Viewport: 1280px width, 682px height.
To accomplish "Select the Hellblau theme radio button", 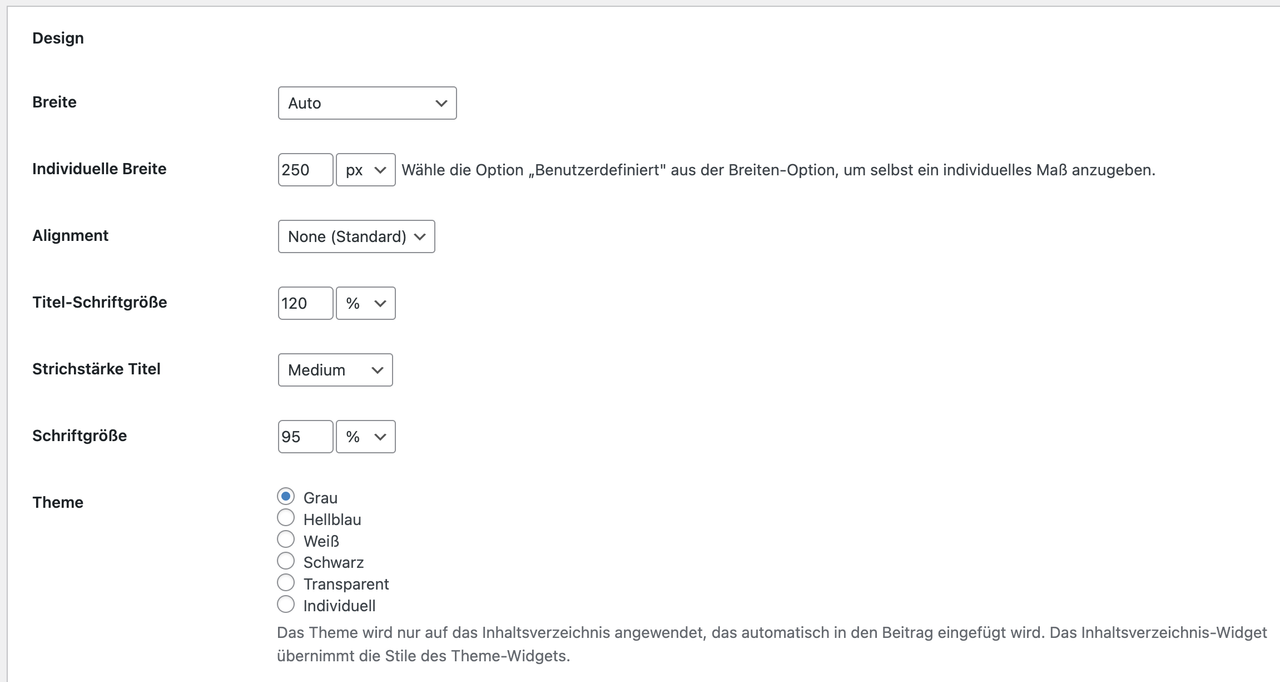I will (286, 518).
